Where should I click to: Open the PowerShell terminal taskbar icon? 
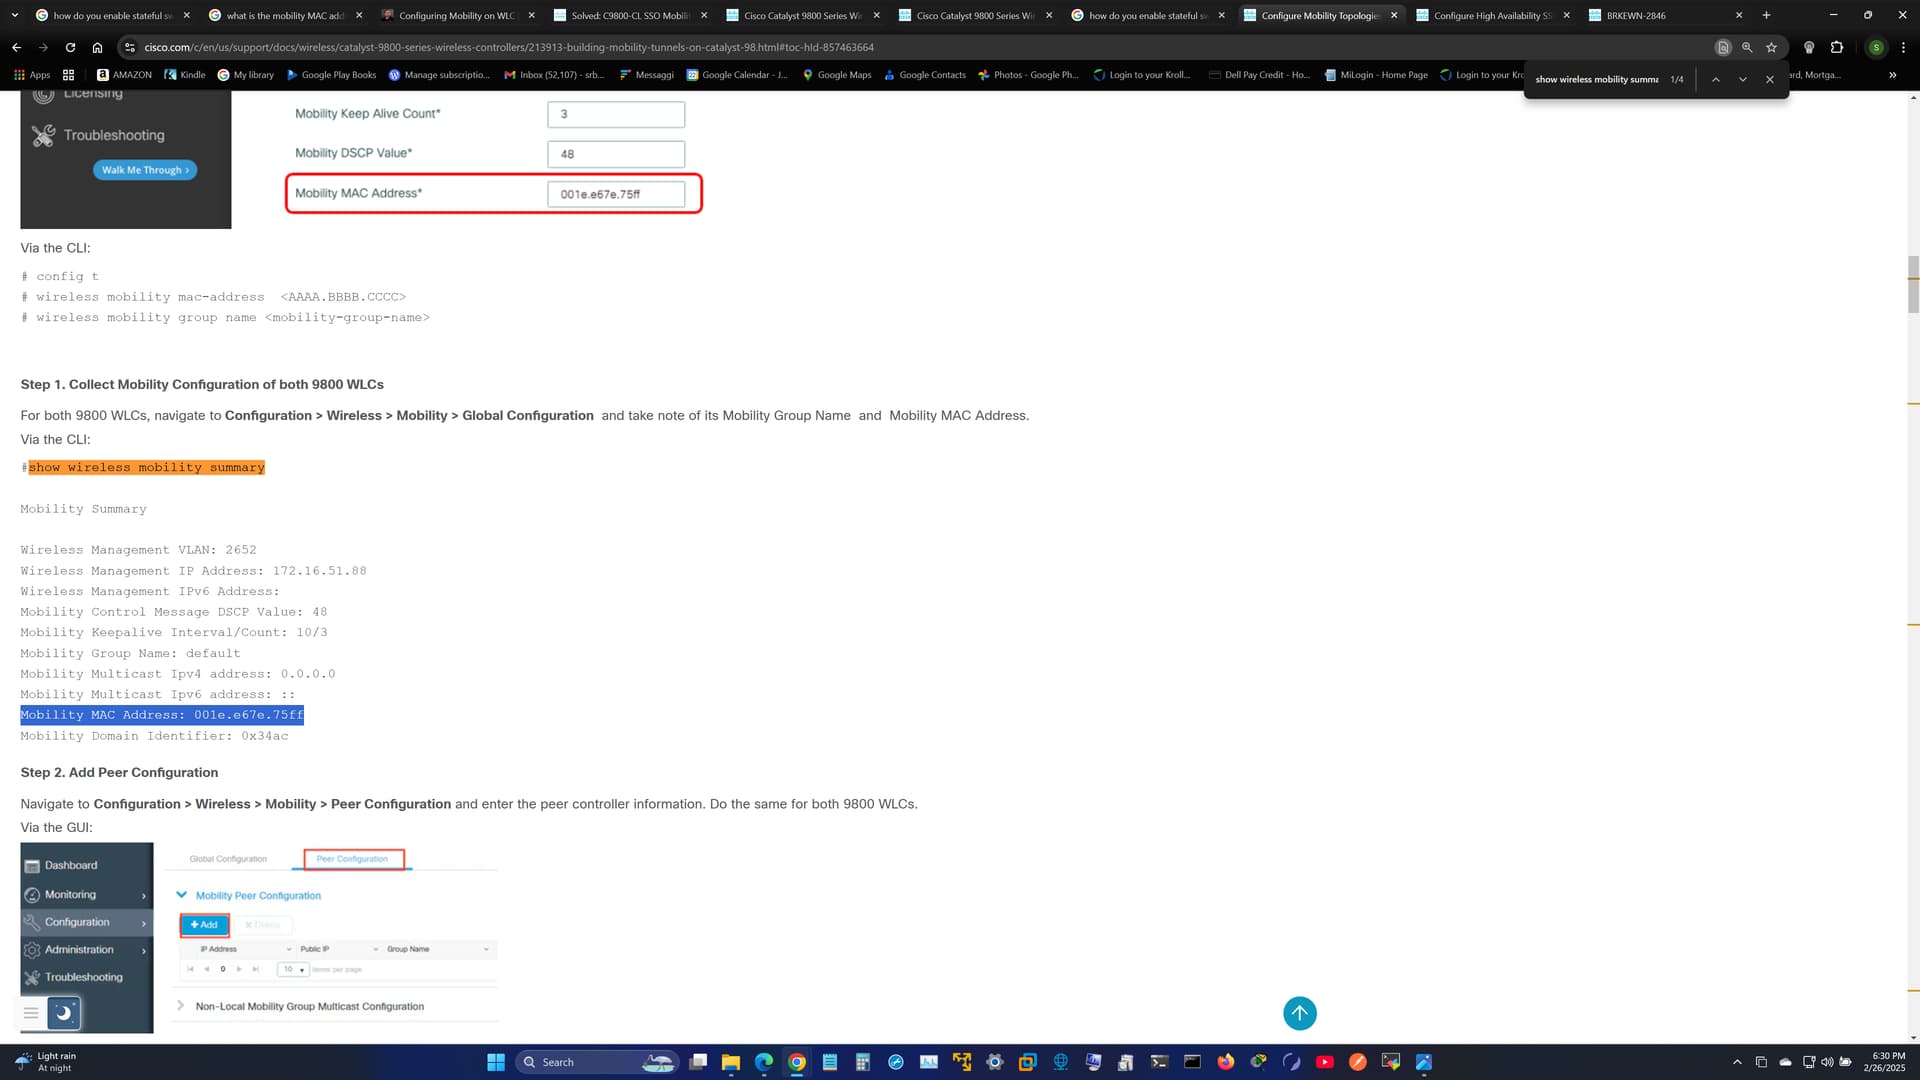click(1159, 1062)
